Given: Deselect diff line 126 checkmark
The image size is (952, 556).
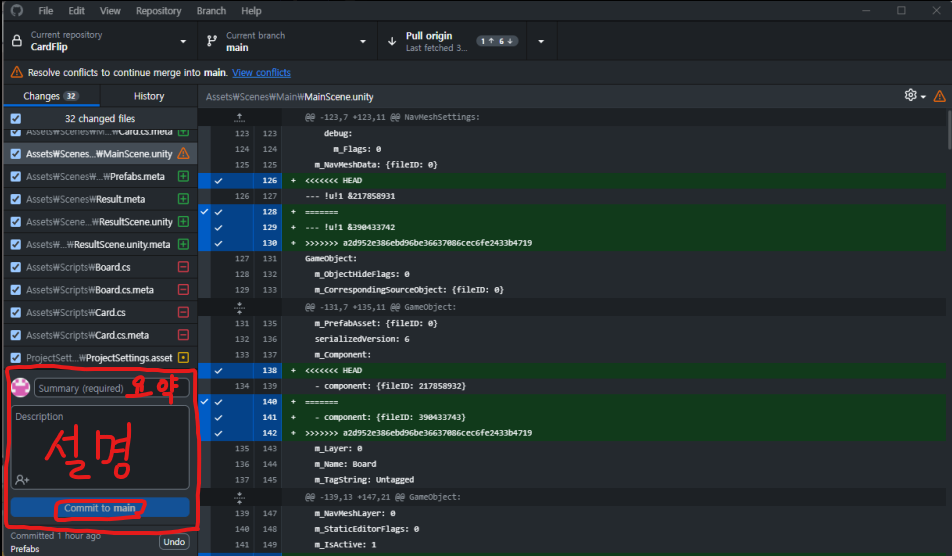Looking at the screenshot, I should [x=219, y=180].
